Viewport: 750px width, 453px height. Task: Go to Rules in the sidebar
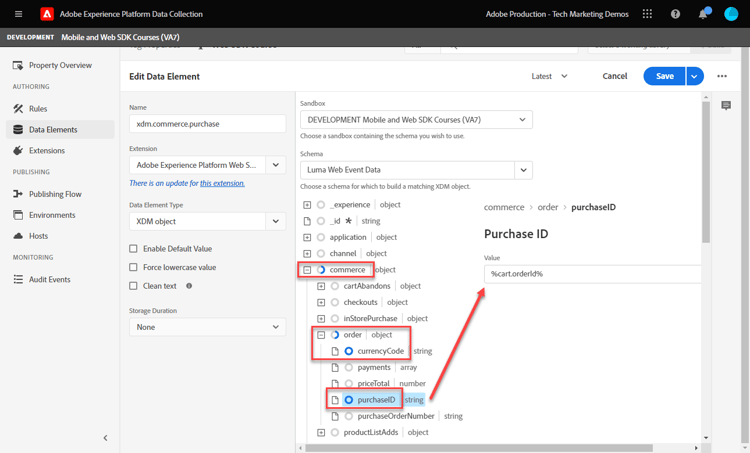pos(38,108)
